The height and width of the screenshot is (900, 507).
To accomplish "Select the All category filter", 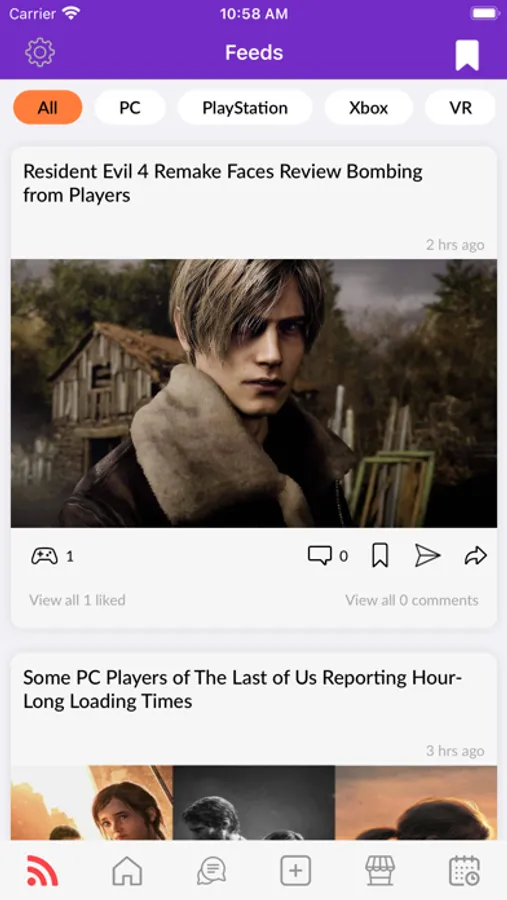I will pos(48,107).
